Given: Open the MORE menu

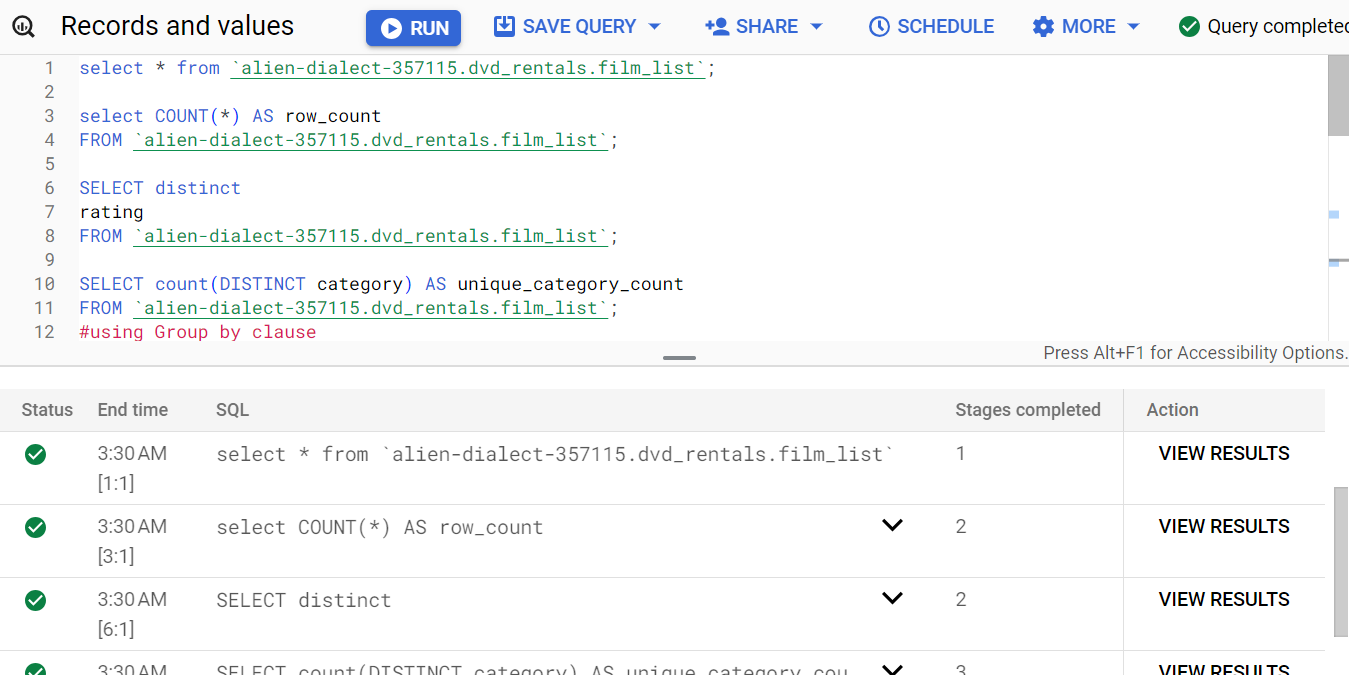Looking at the screenshot, I should (x=1086, y=27).
